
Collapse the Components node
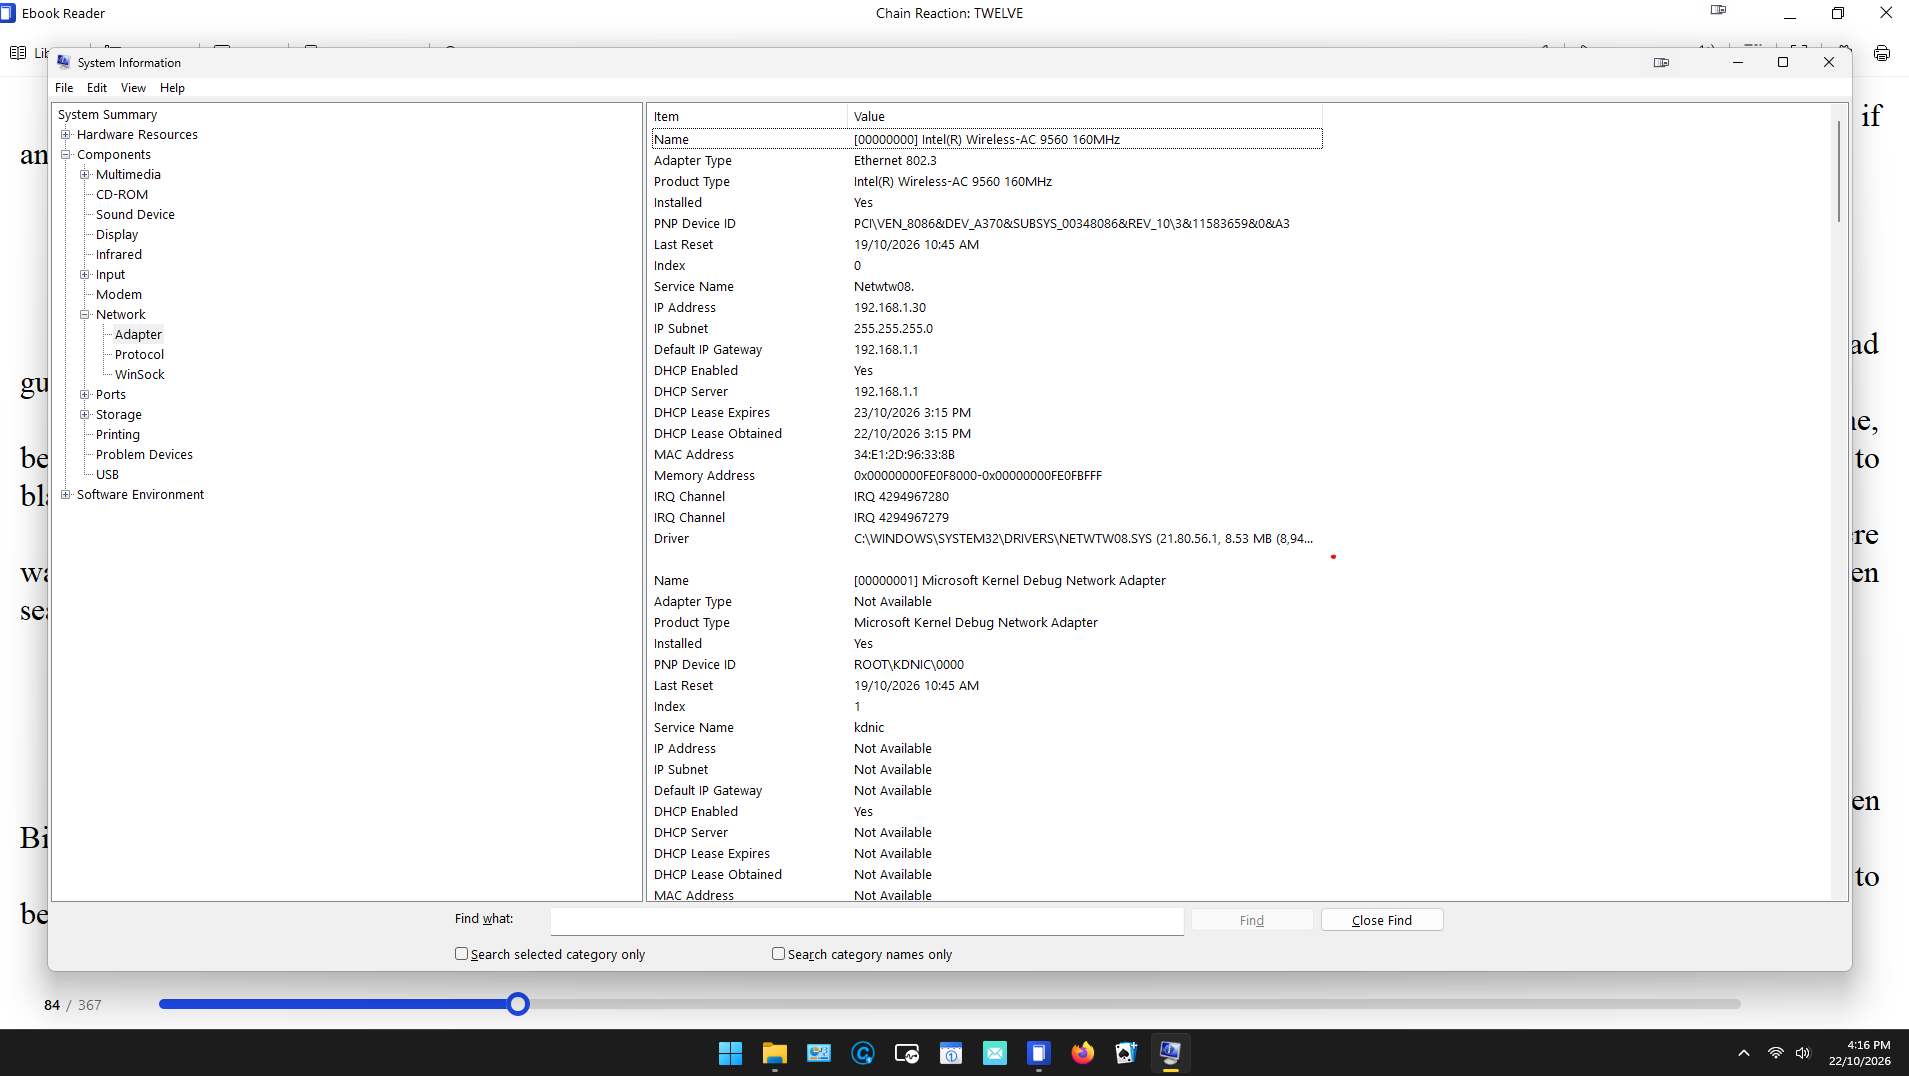coord(66,155)
